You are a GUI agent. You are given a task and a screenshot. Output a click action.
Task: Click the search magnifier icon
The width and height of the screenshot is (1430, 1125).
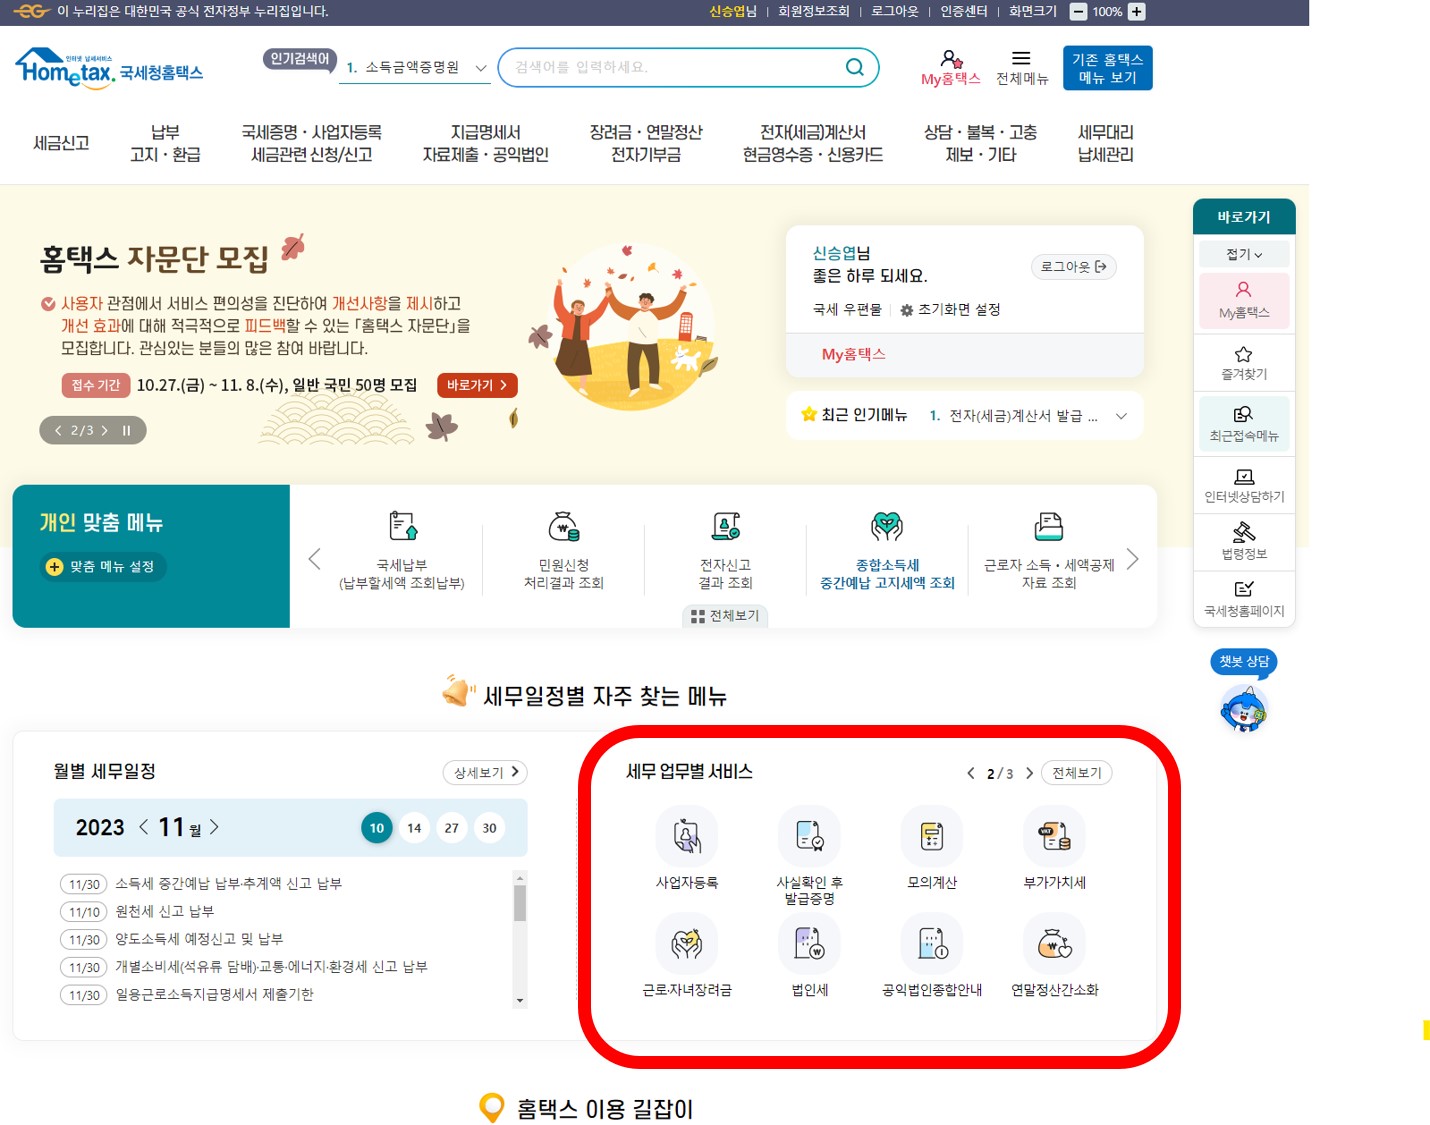click(855, 67)
